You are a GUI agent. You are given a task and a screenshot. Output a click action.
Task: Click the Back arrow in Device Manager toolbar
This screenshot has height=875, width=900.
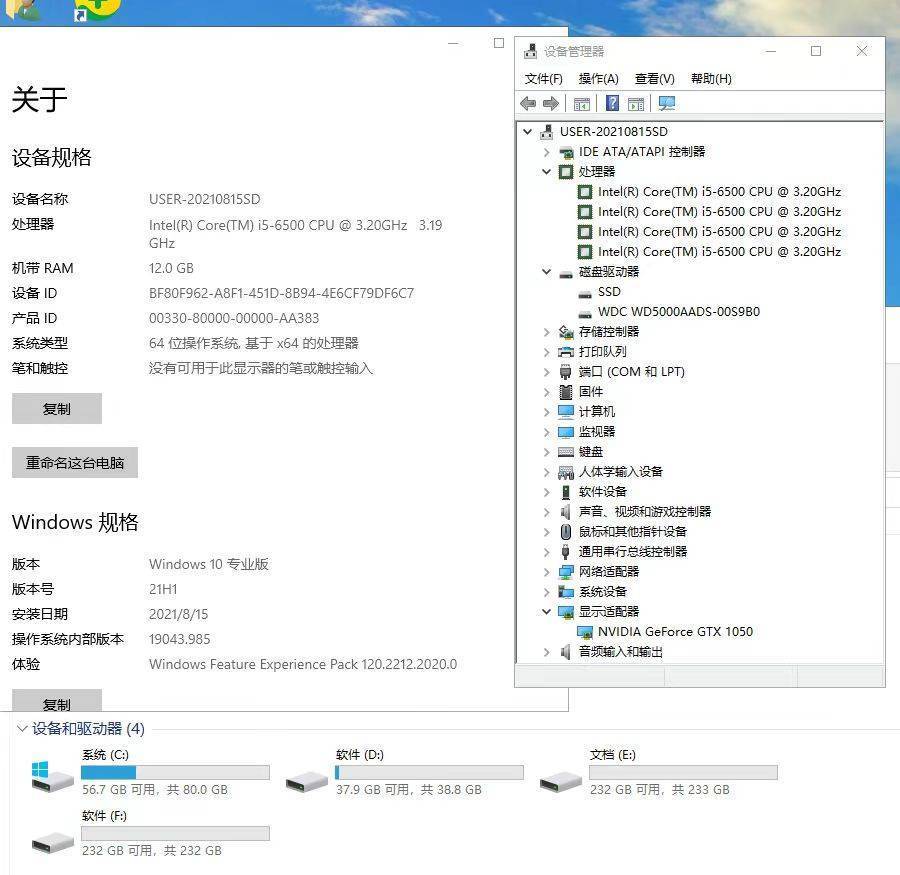(528, 103)
